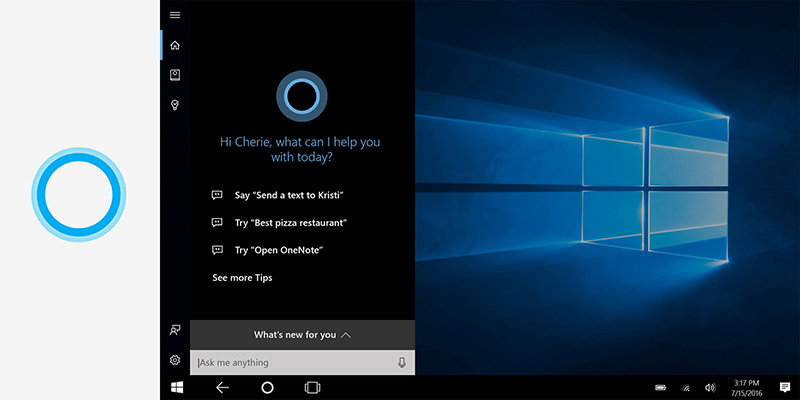Open the volume control in system tray

tap(710, 387)
